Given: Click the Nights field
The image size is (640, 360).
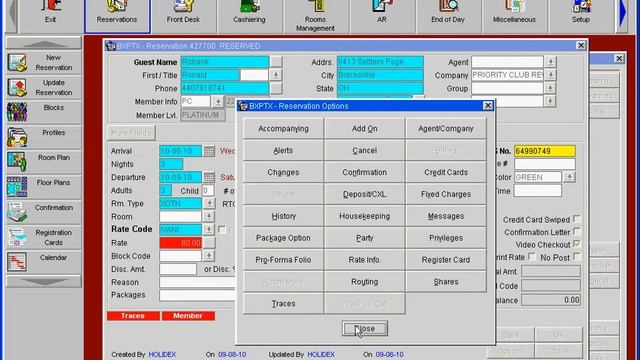Looking at the screenshot, I should click(x=171, y=164).
